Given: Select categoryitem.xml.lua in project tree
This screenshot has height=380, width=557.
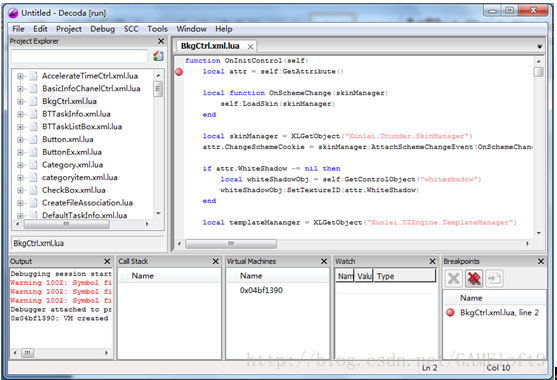Looking at the screenshot, I should [80, 178].
